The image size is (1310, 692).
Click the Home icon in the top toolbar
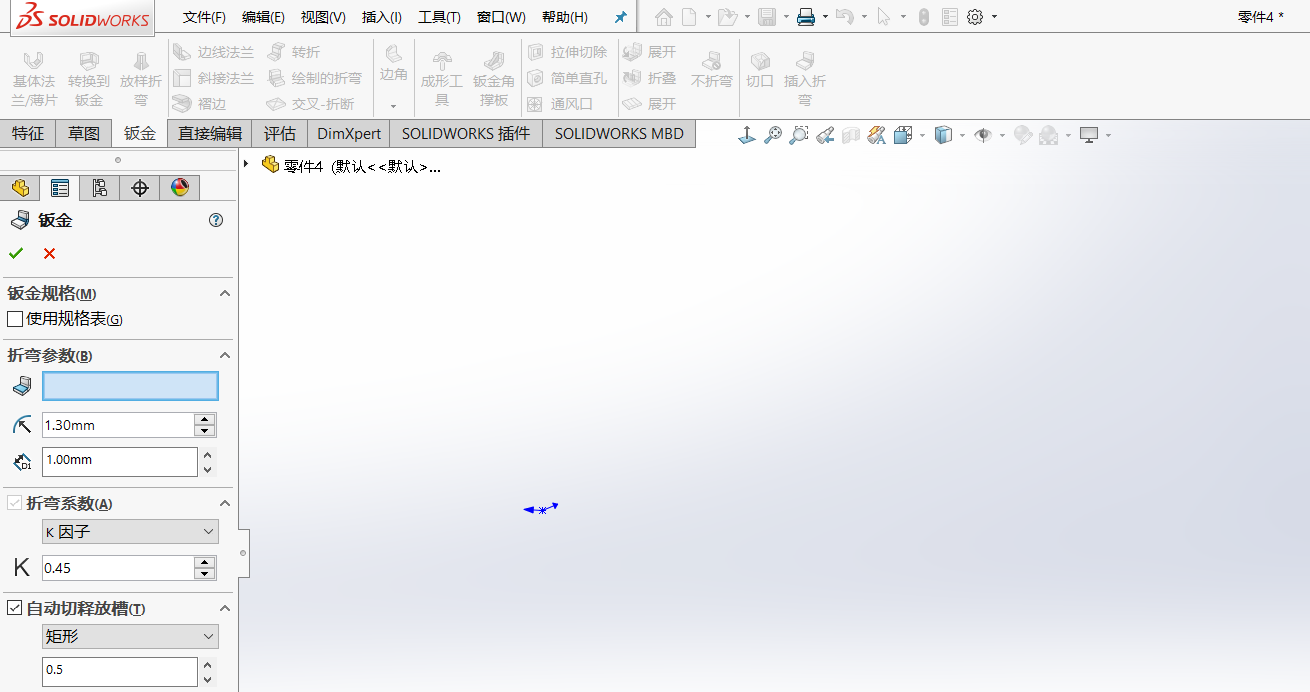pos(664,17)
